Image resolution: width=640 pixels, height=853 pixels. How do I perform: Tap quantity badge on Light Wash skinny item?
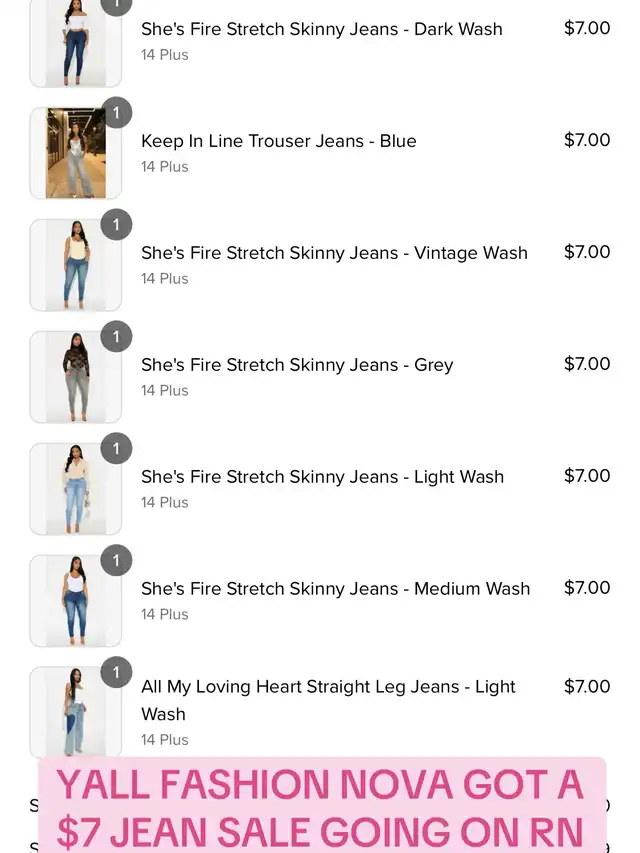[116, 449]
